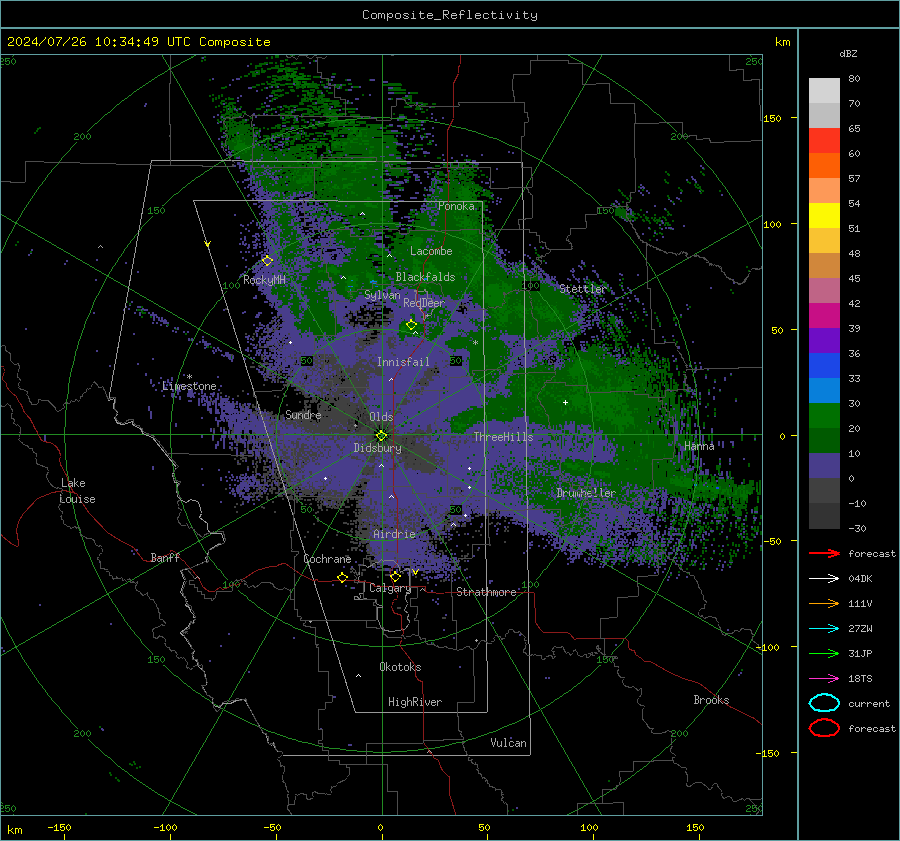Click the dBZ legend heading
900x841 pixels.
point(848,53)
